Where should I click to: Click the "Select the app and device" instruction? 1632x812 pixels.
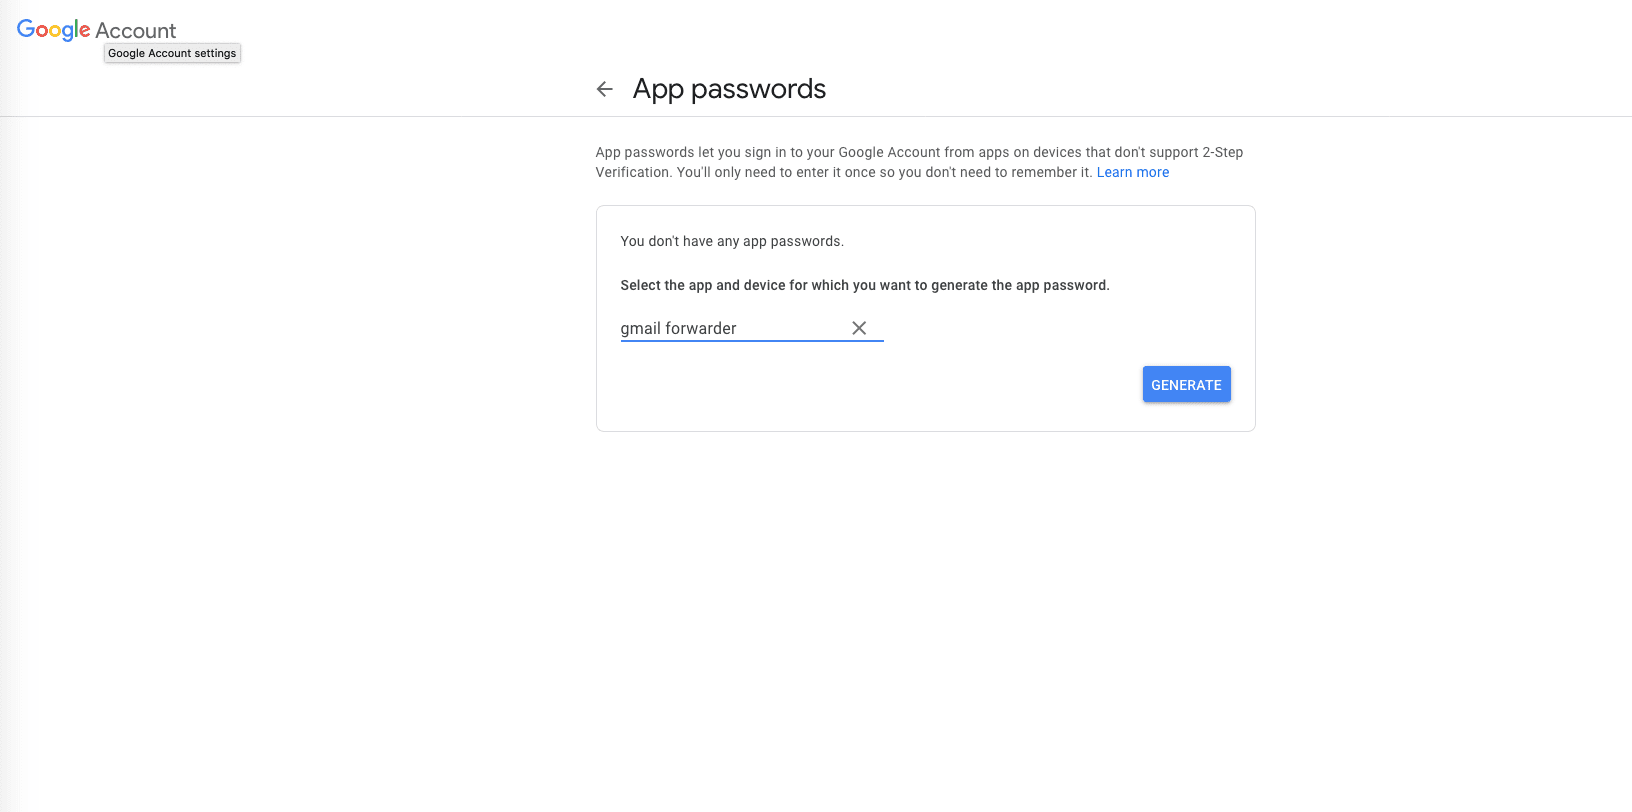(x=865, y=285)
